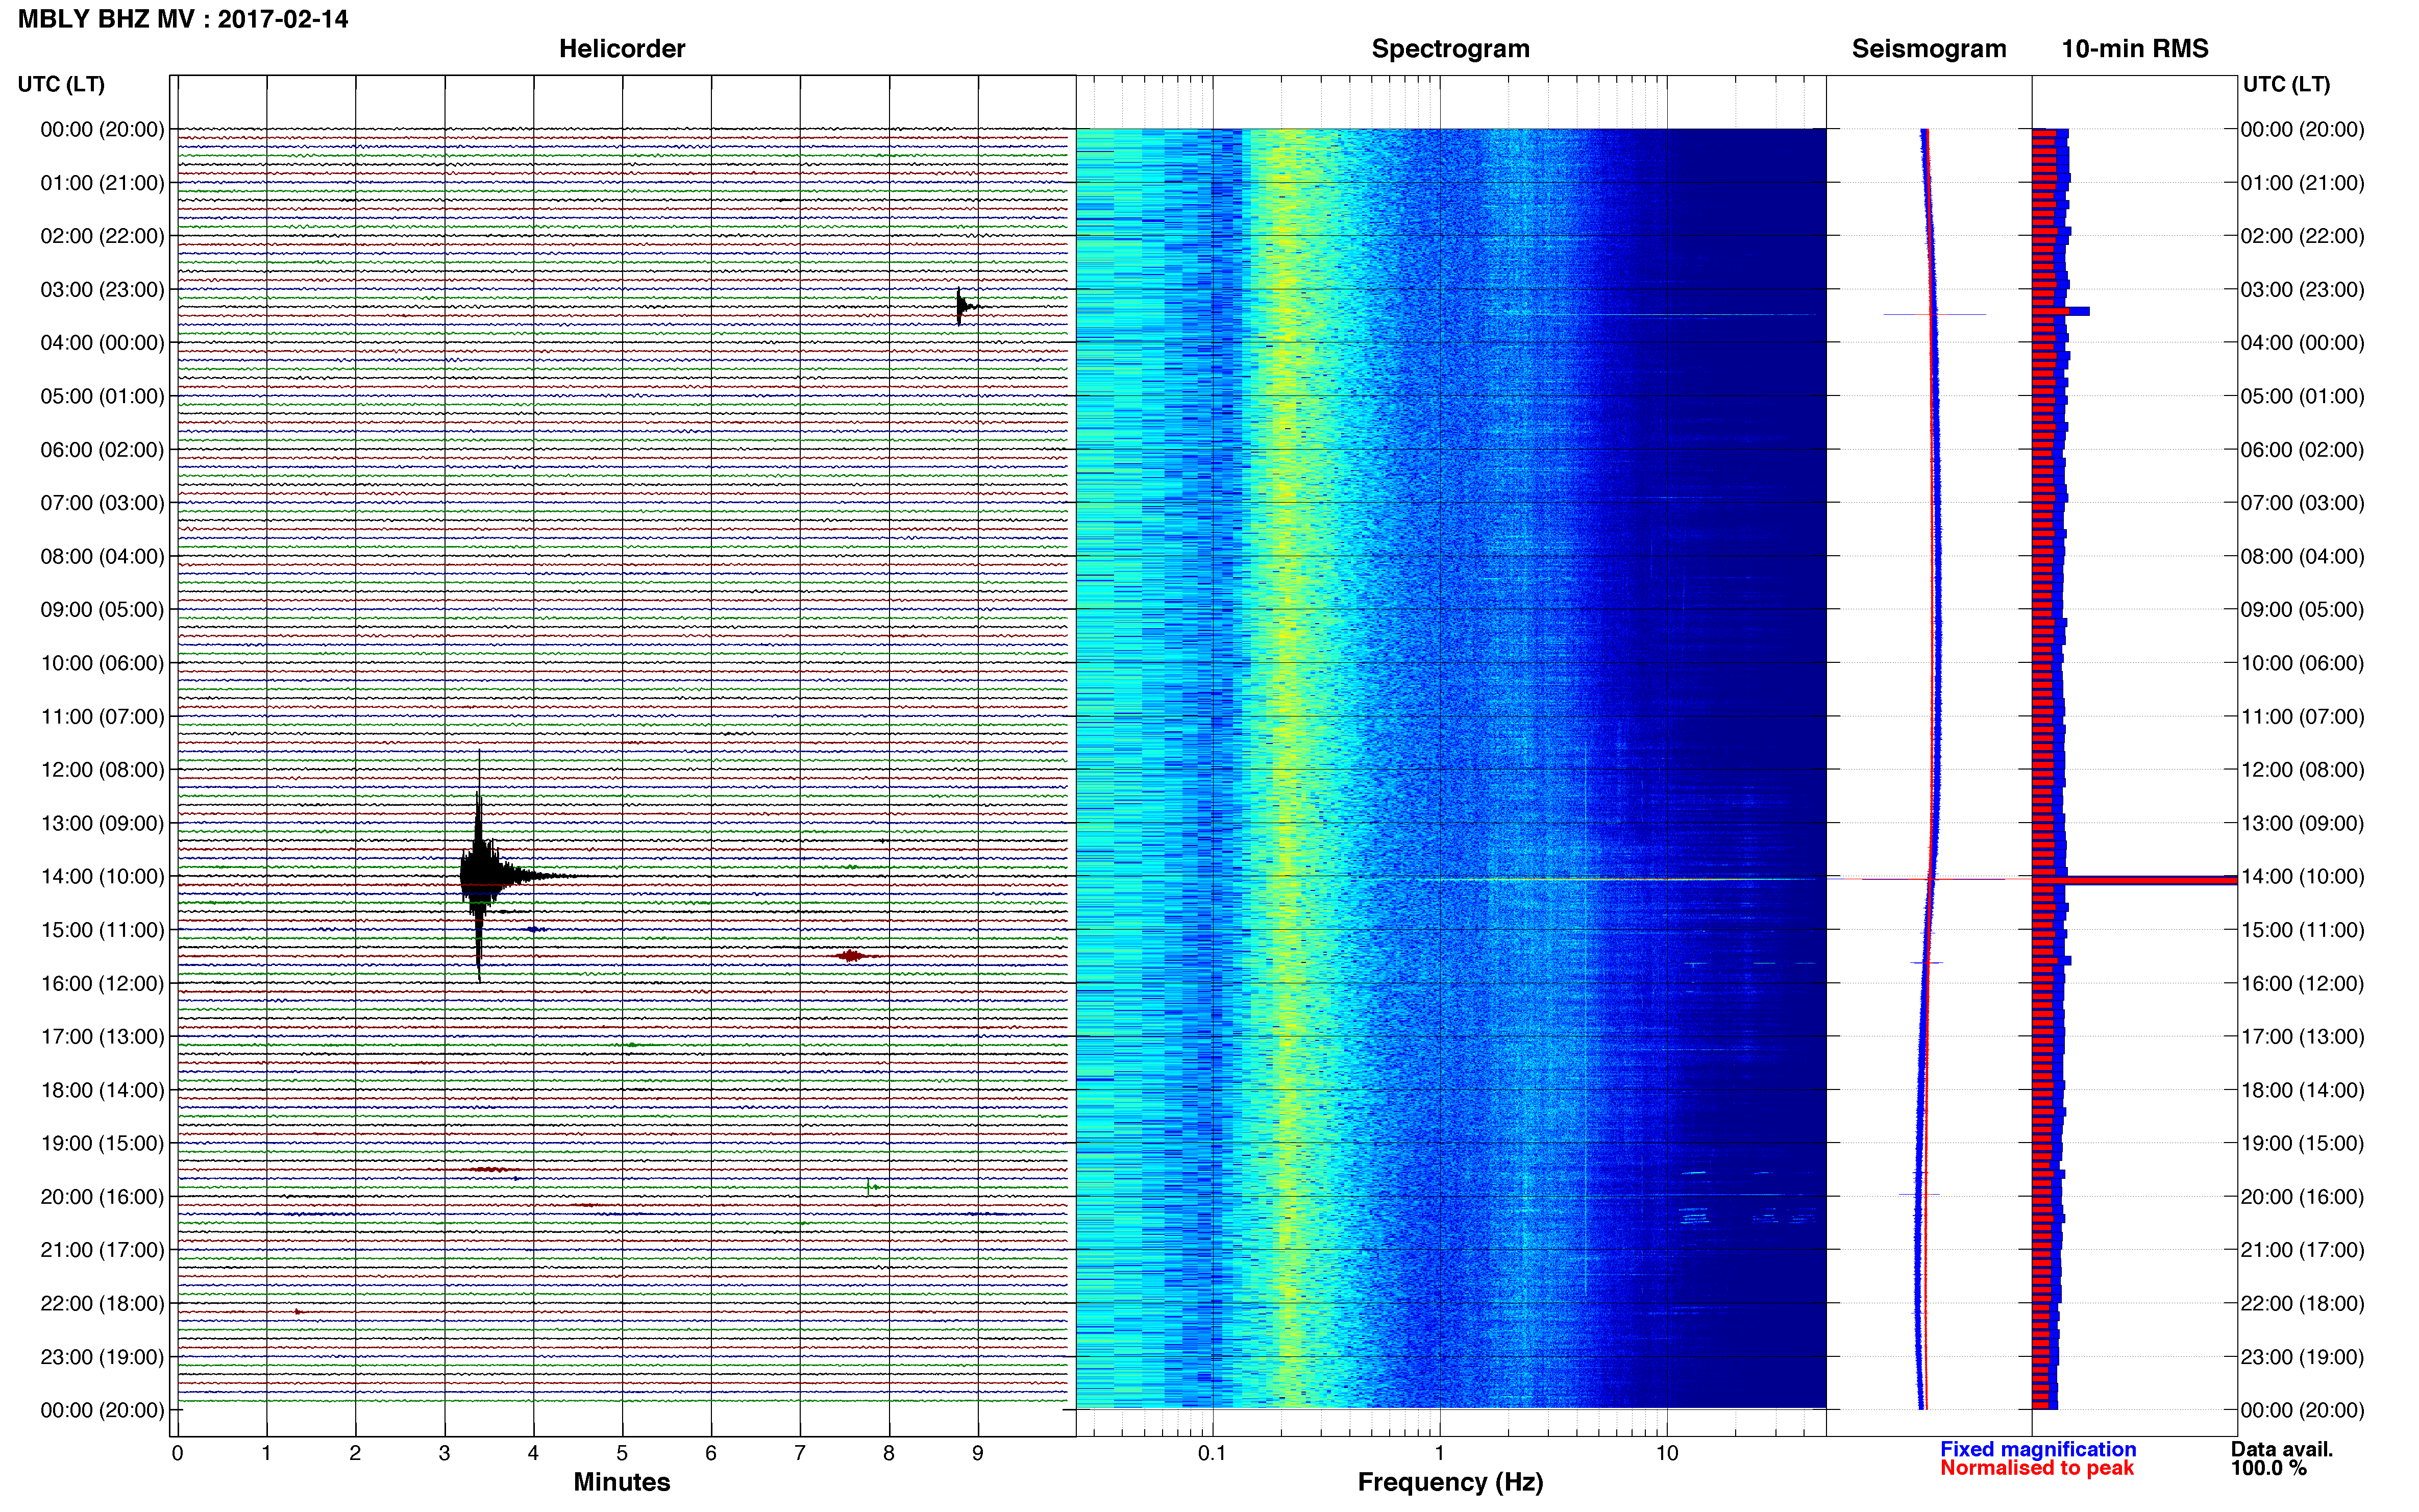2419x1512 pixels.
Task: Click the long RMS bar at 14:00
Action: click(x=2134, y=880)
